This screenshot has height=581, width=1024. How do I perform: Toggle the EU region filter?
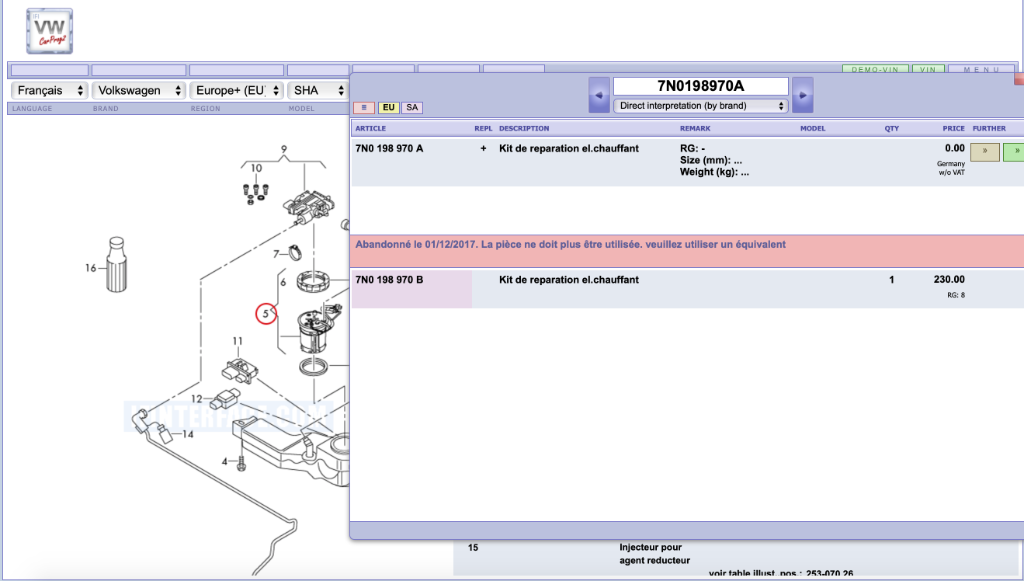(388, 107)
